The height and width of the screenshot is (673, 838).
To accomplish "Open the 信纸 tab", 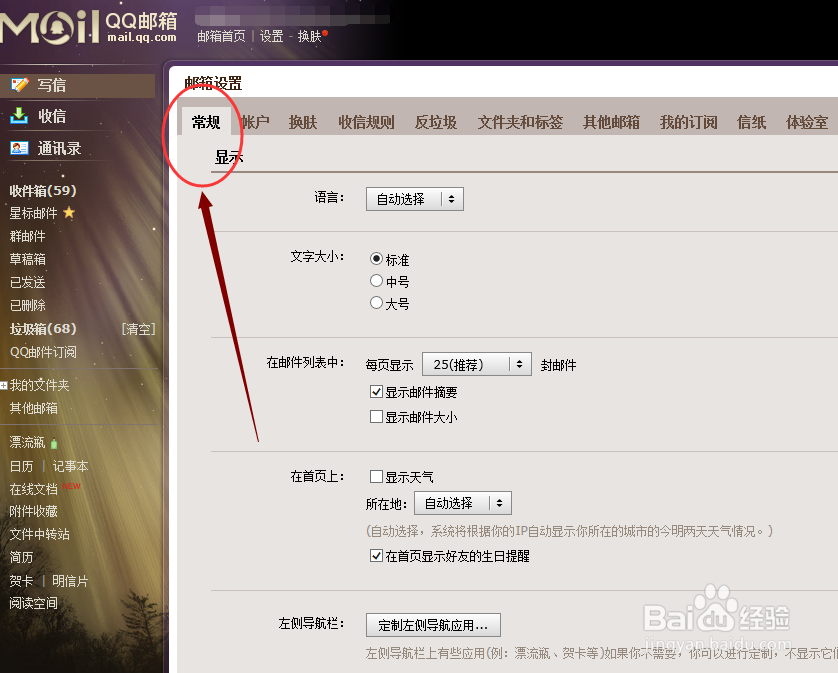I will (x=751, y=122).
